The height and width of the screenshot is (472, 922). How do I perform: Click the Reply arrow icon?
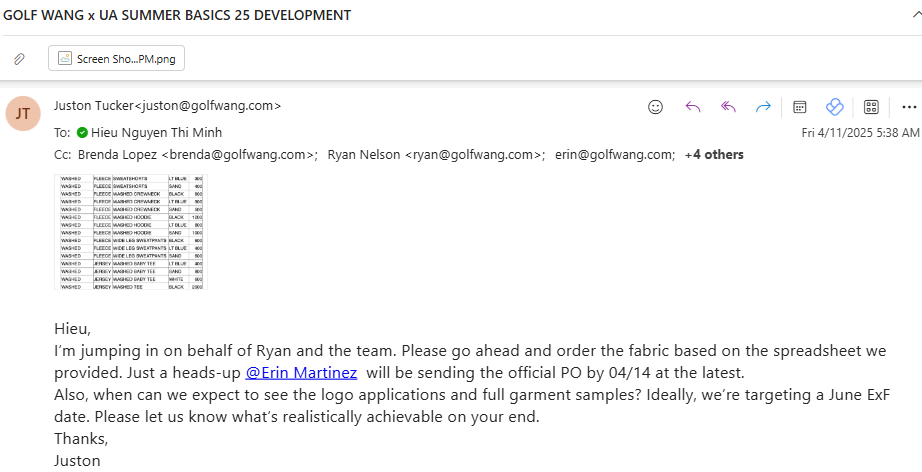[x=693, y=107]
